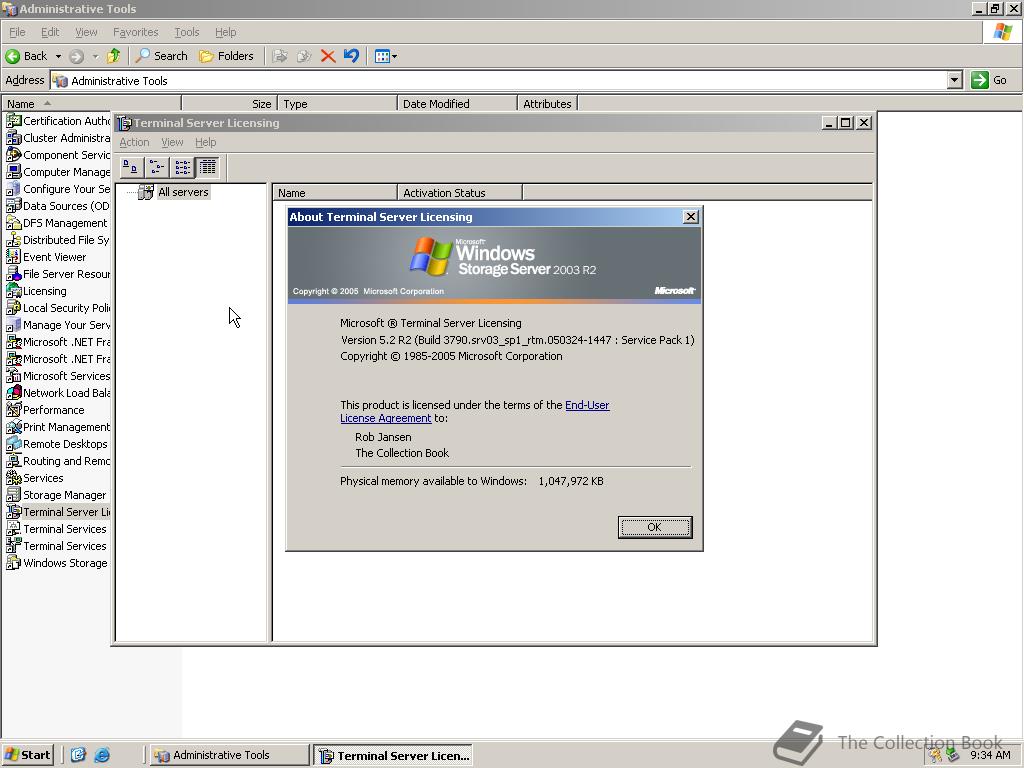Select the Routing and Remote Access icon

(x=14, y=460)
